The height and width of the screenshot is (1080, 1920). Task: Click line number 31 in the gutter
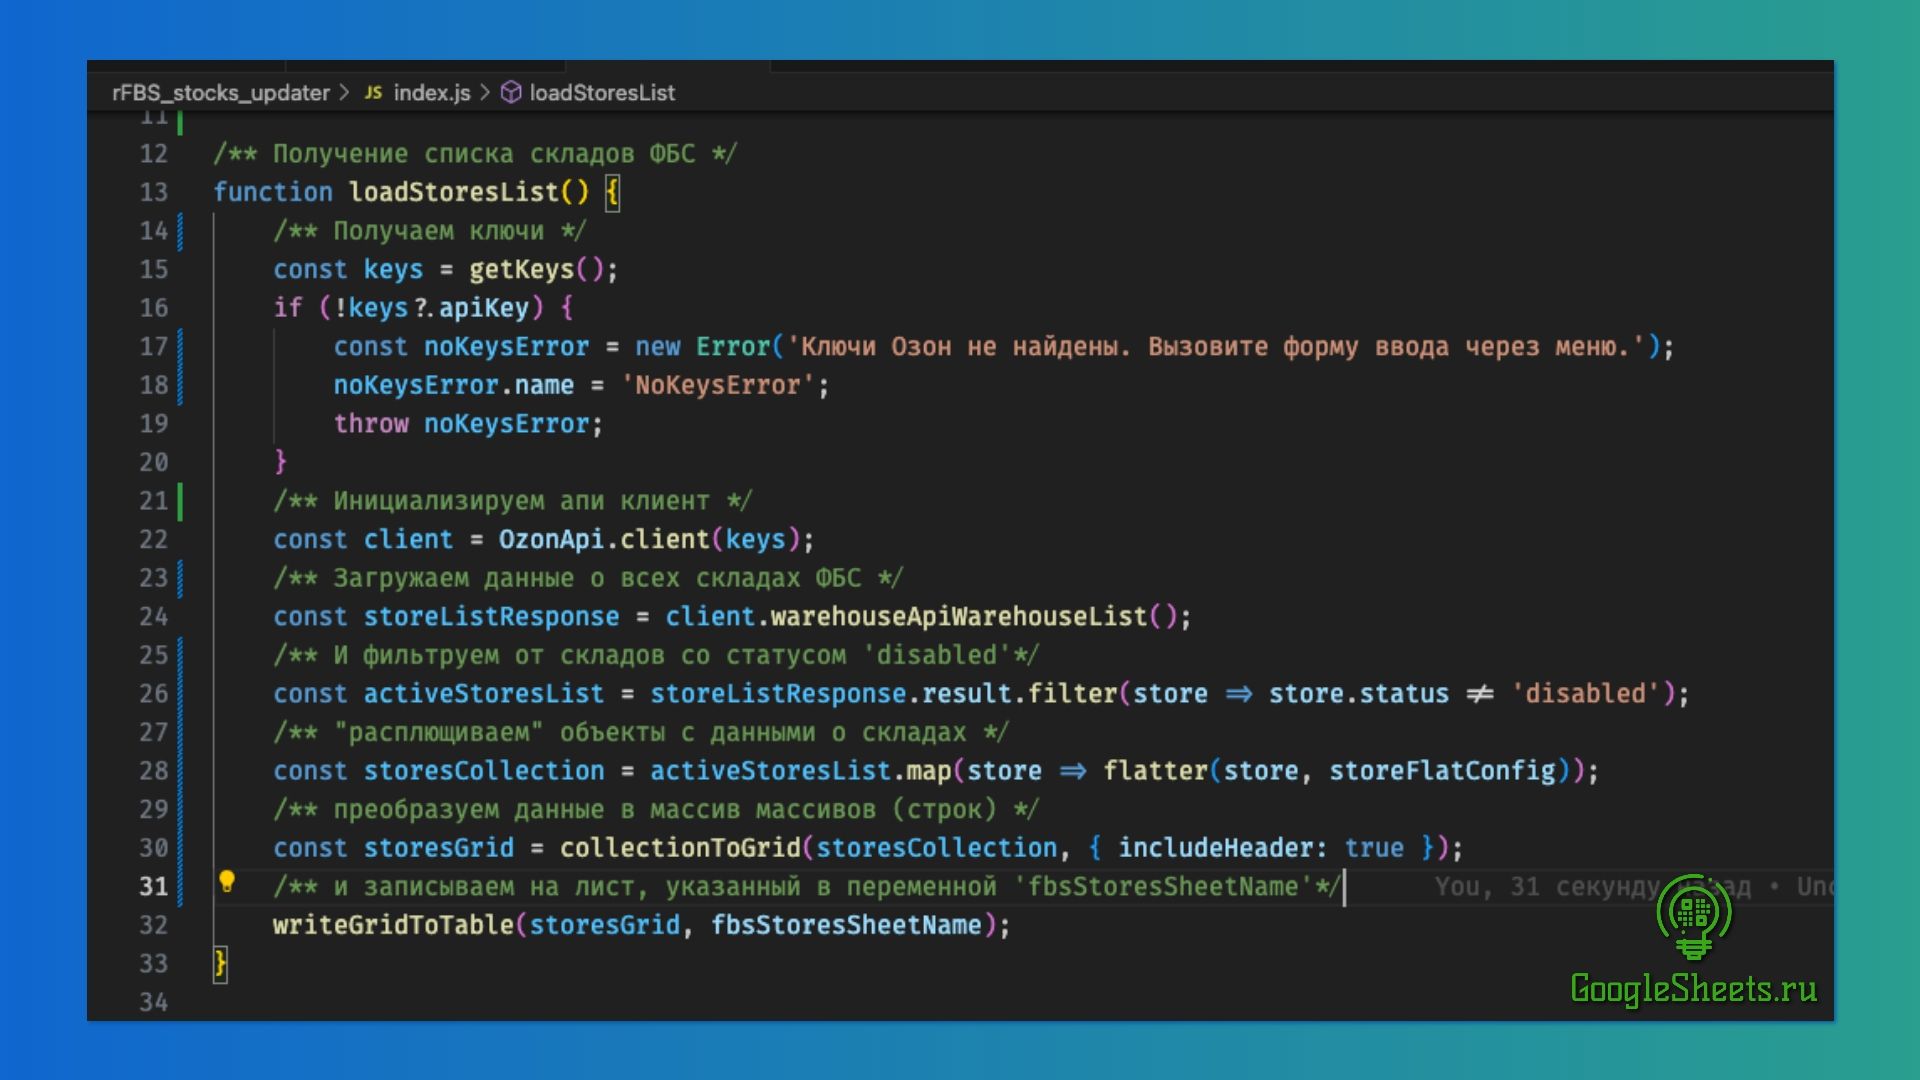point(153,887)
